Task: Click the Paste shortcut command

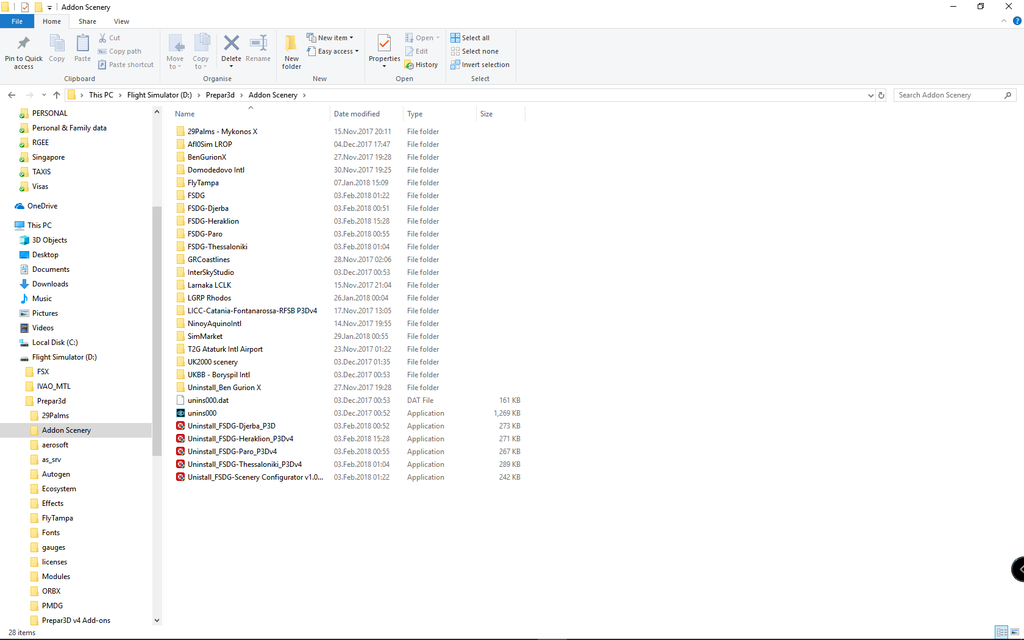Action: (x=125, y=65)
